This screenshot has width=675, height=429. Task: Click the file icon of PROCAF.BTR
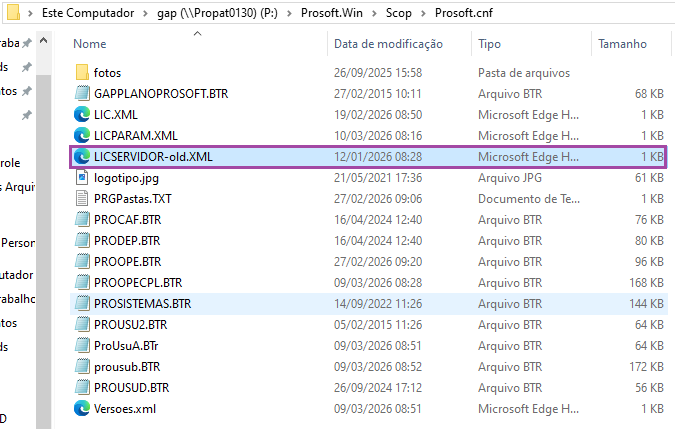(x=82, y=219)
